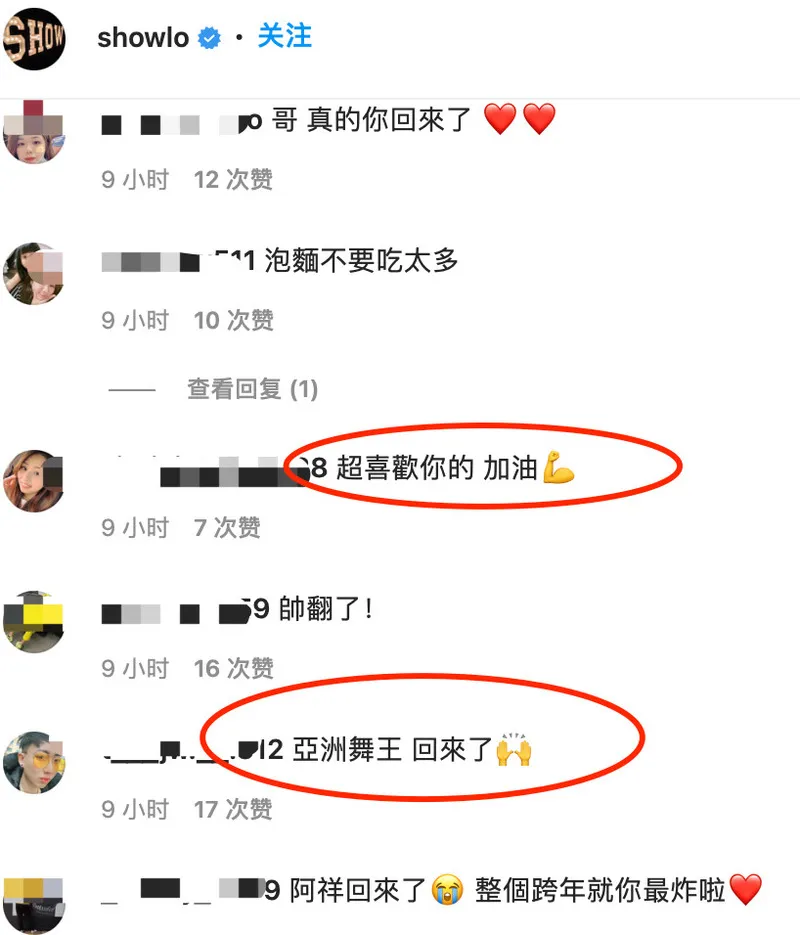Click the raised hands emoji after 回來了
800x935 pixels.
(514, 750)
